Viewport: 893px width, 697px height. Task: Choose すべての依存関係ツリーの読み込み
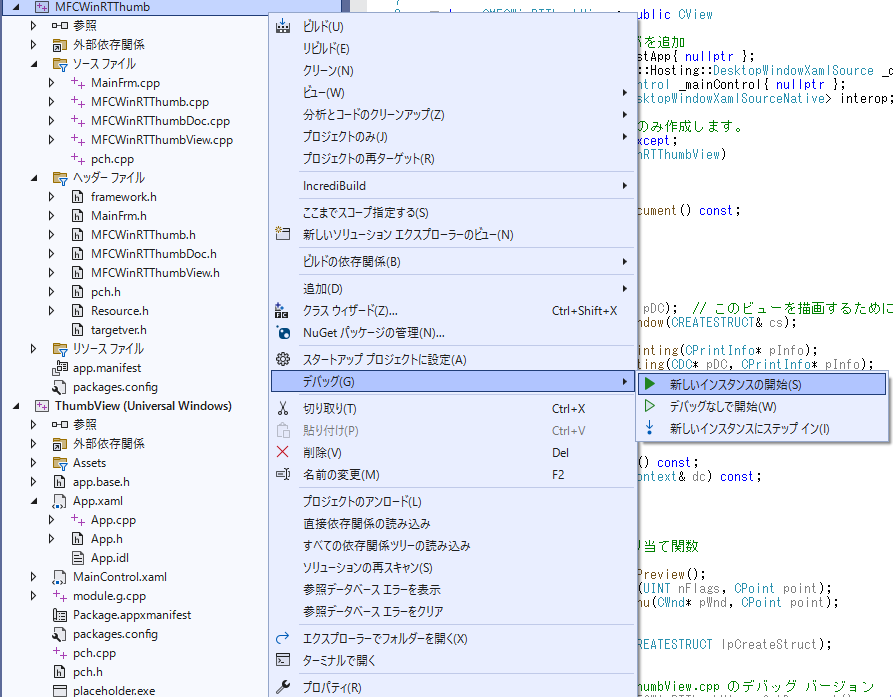coord(453,546)
